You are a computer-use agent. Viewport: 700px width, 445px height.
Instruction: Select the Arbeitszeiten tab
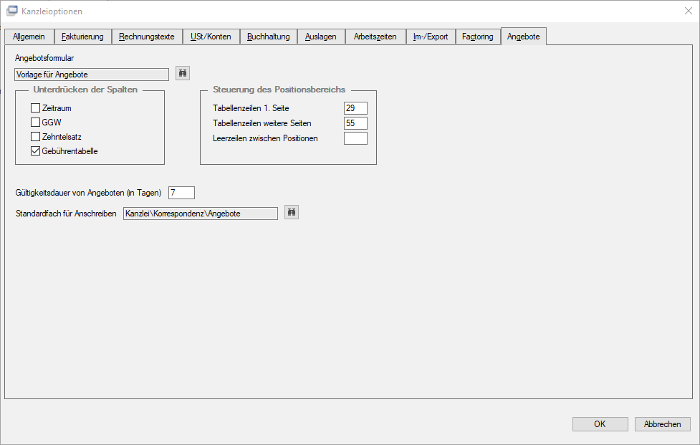tap(375, 37)
